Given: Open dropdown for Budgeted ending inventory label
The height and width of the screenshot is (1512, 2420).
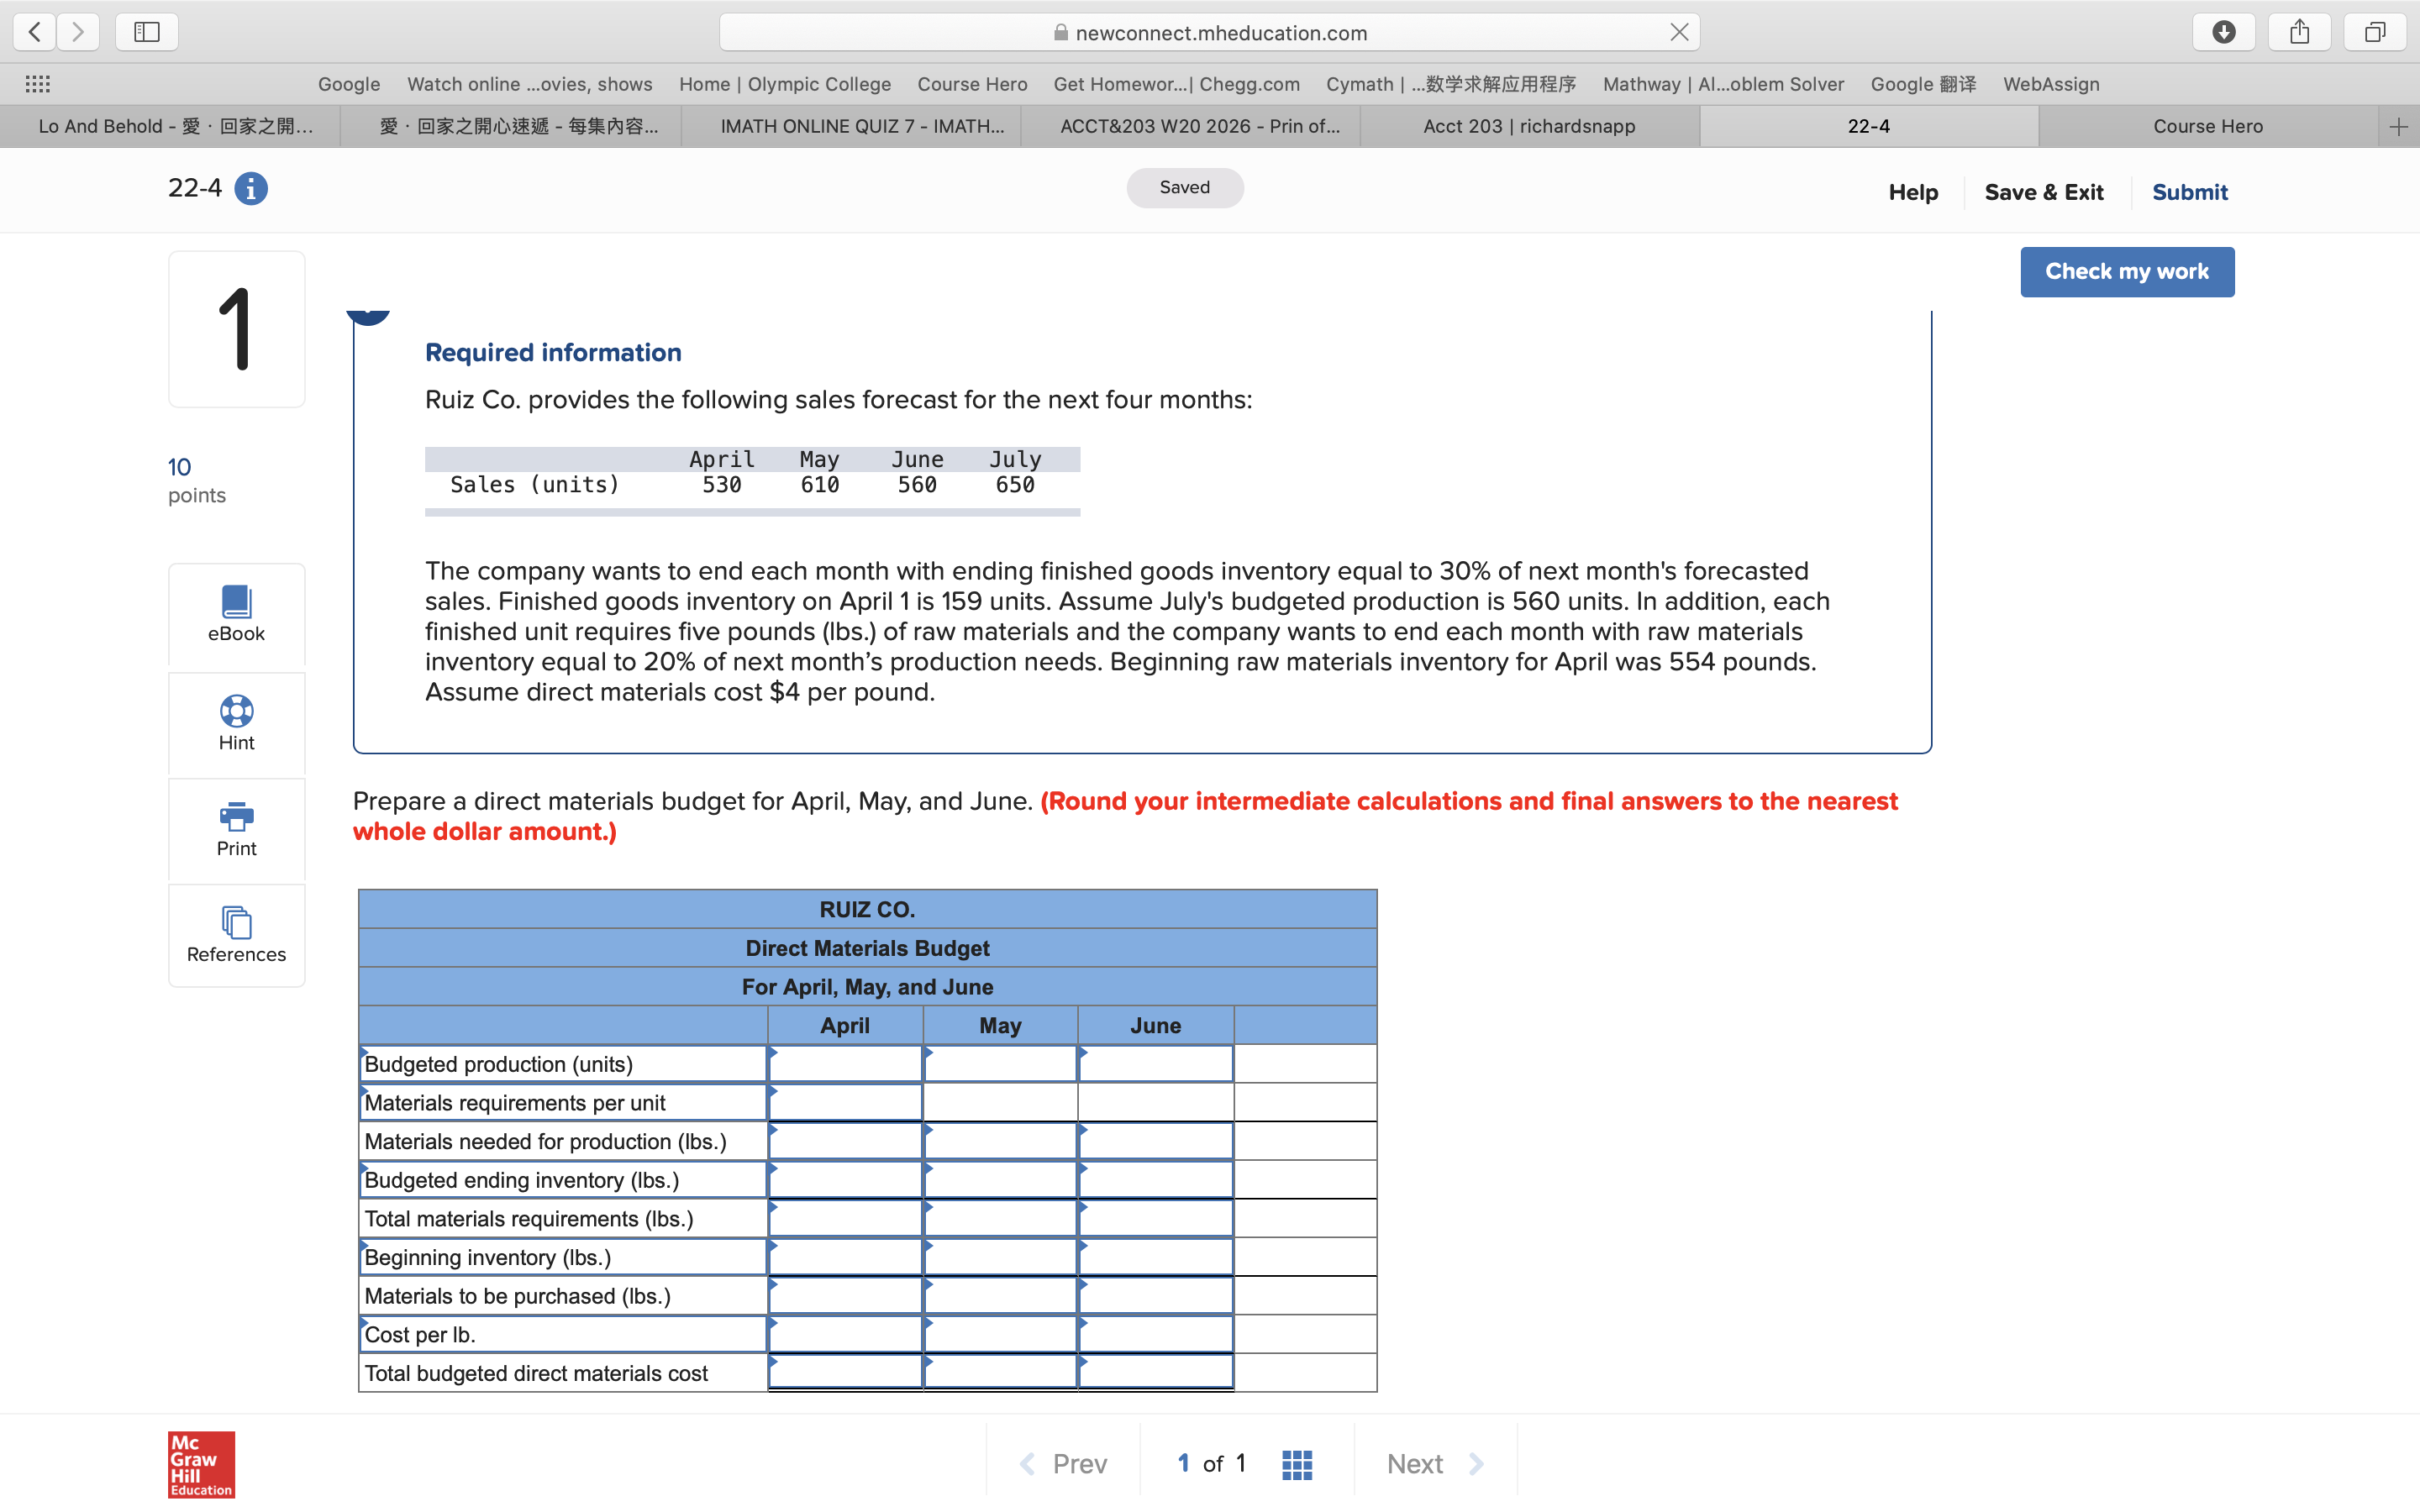Looking at the screenshot, I should point(562,1180).
